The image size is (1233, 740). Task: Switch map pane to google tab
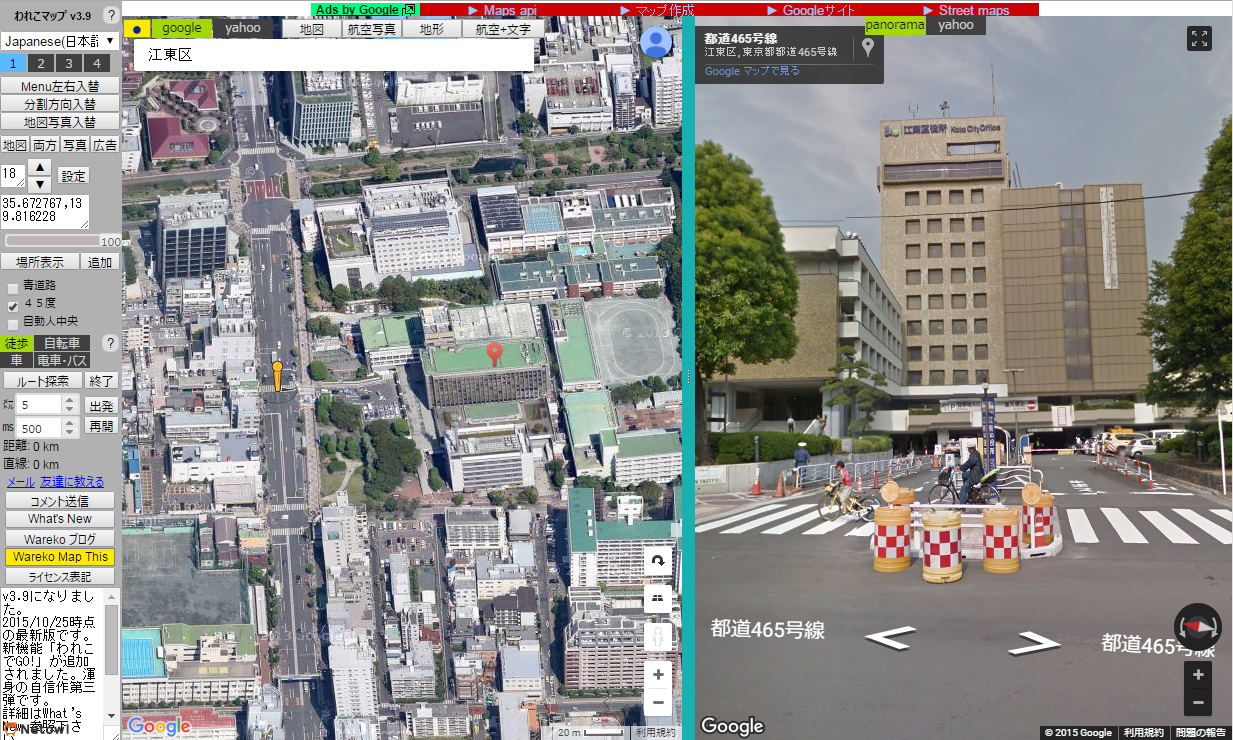182,28
